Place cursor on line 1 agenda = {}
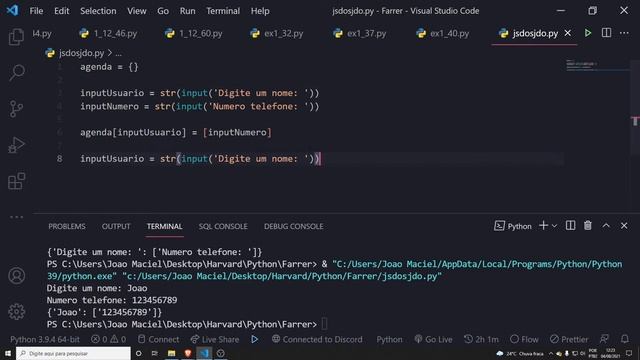640x360 pixels. point(109,67)
